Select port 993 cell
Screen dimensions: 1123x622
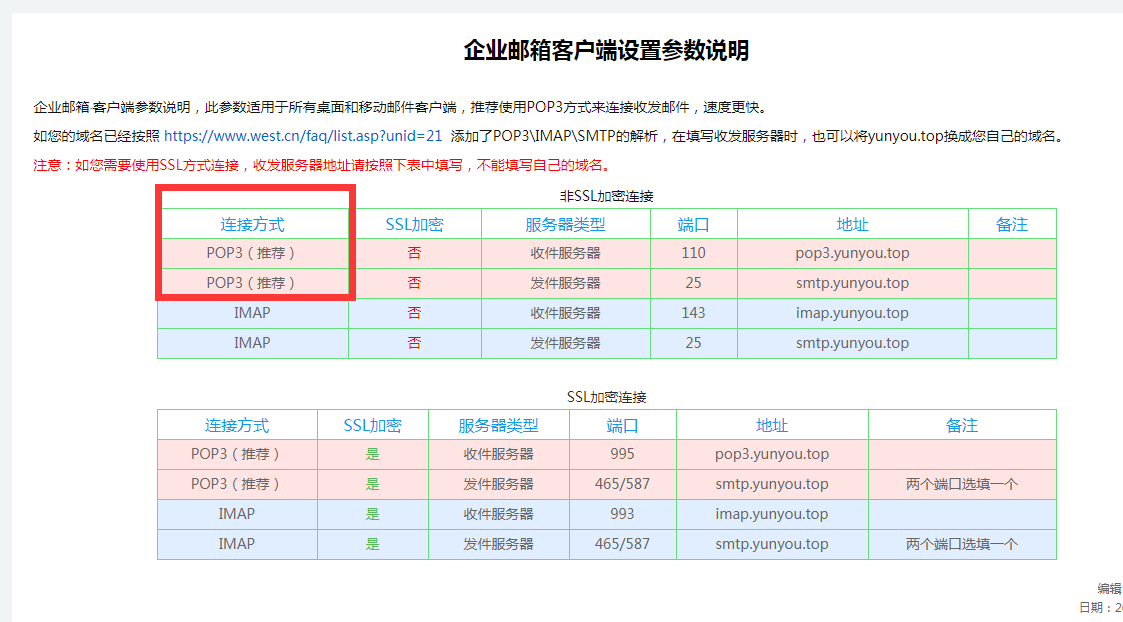(x=622, y=514)
